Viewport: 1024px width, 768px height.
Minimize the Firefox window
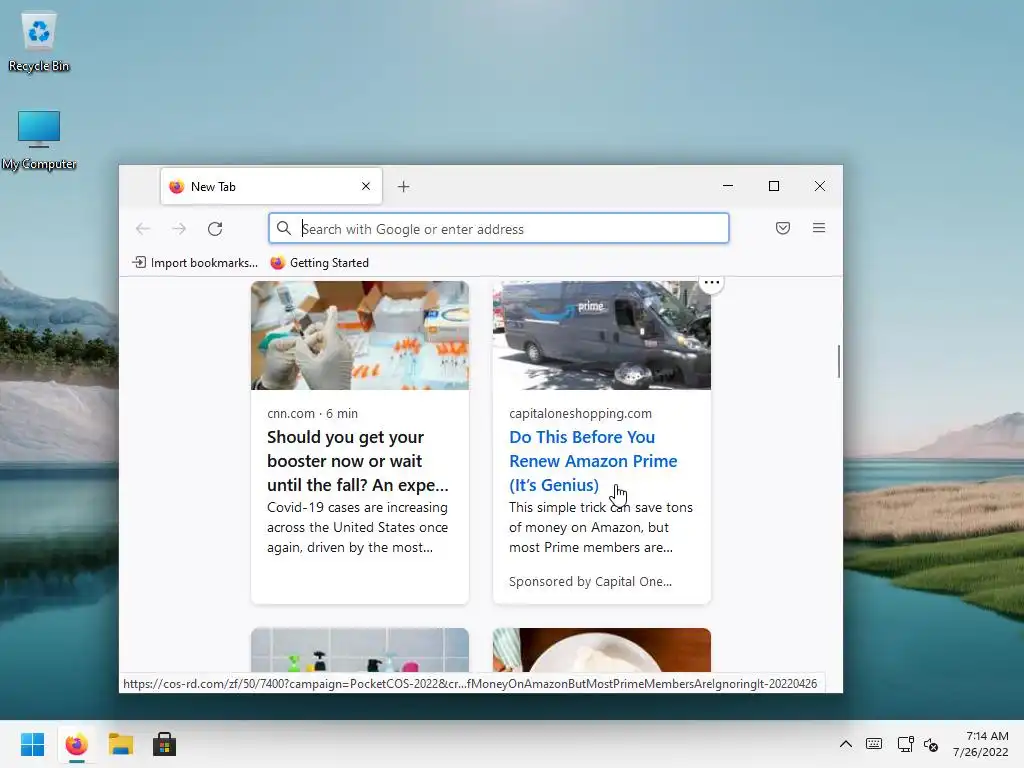coord(728,186)
